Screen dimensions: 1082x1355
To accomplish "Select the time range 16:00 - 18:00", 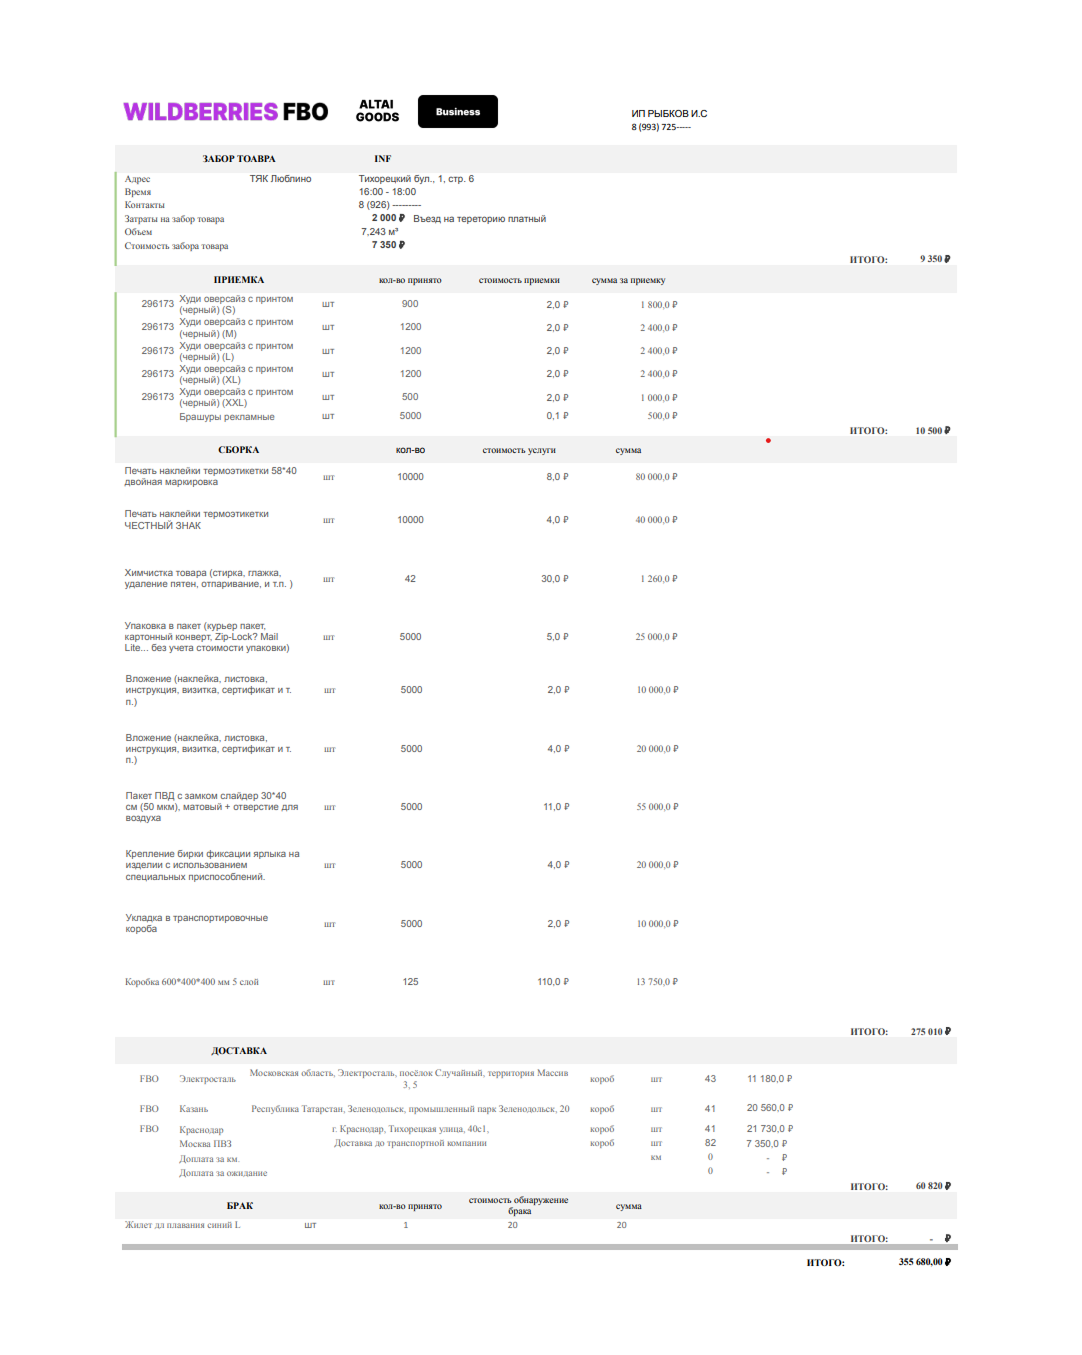I will 387,192.
